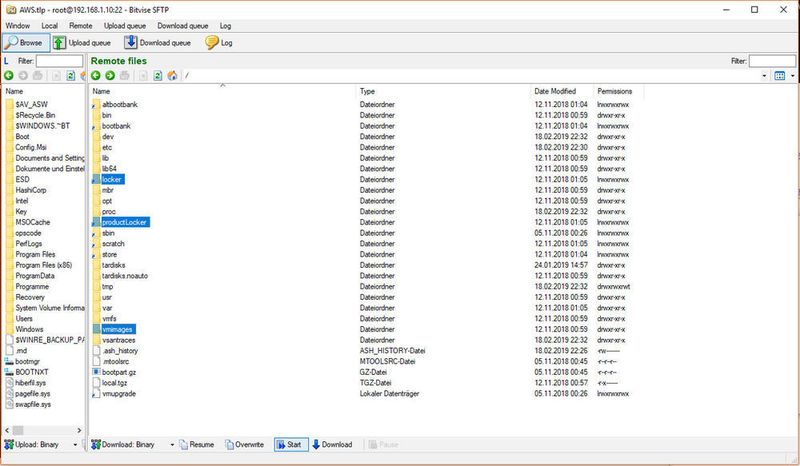Open the Download mode Binary dropdown
This screenshot has height=466, width=800.
coord(172,445)
